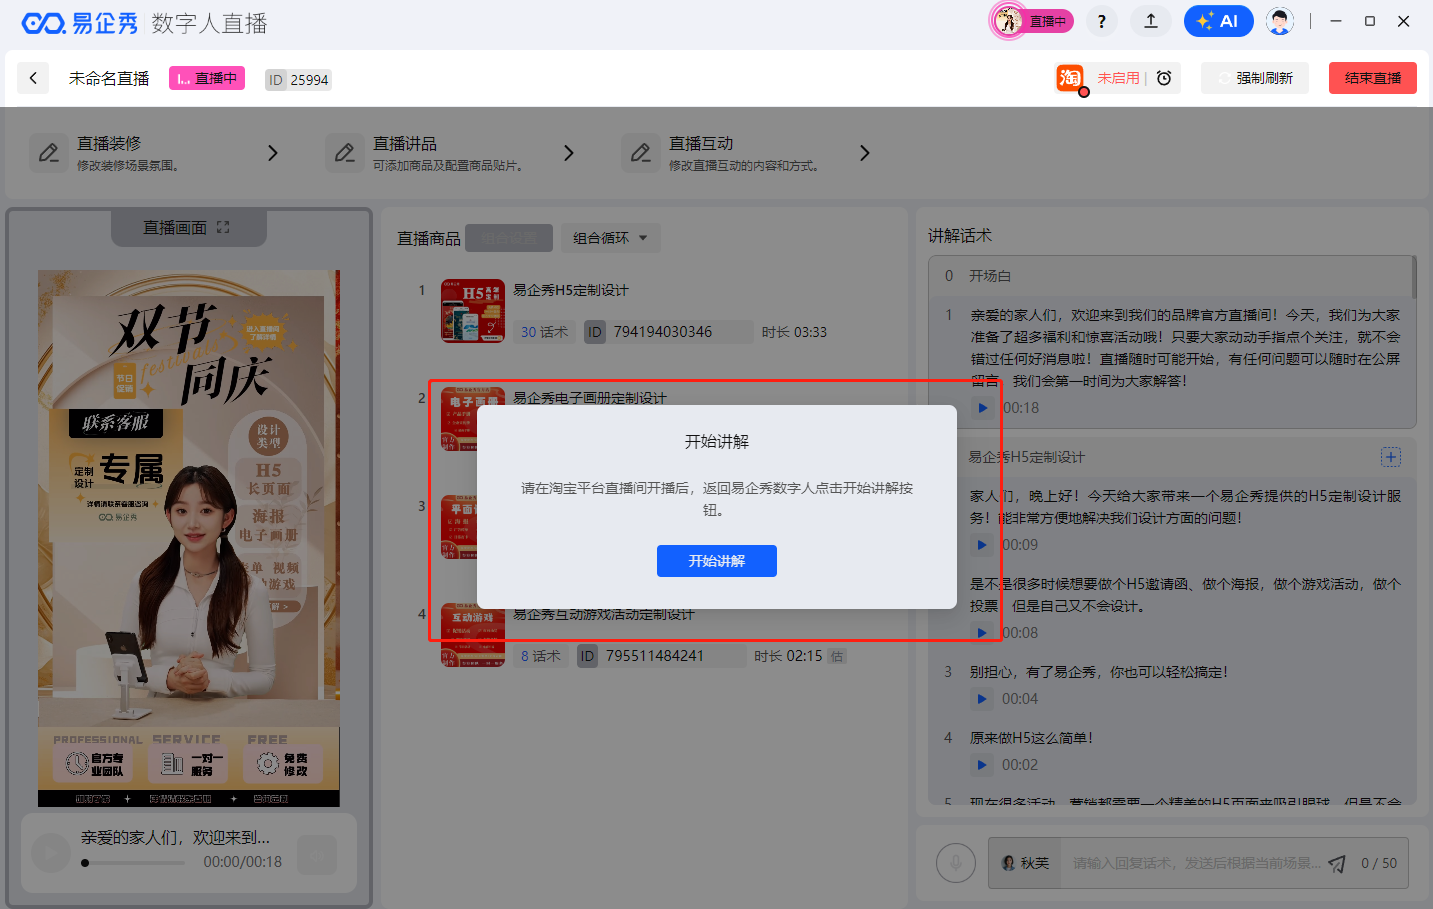
Task: Click the 易企秀H5定制设计 product thumbnail
Action: (x=473, y=311)
